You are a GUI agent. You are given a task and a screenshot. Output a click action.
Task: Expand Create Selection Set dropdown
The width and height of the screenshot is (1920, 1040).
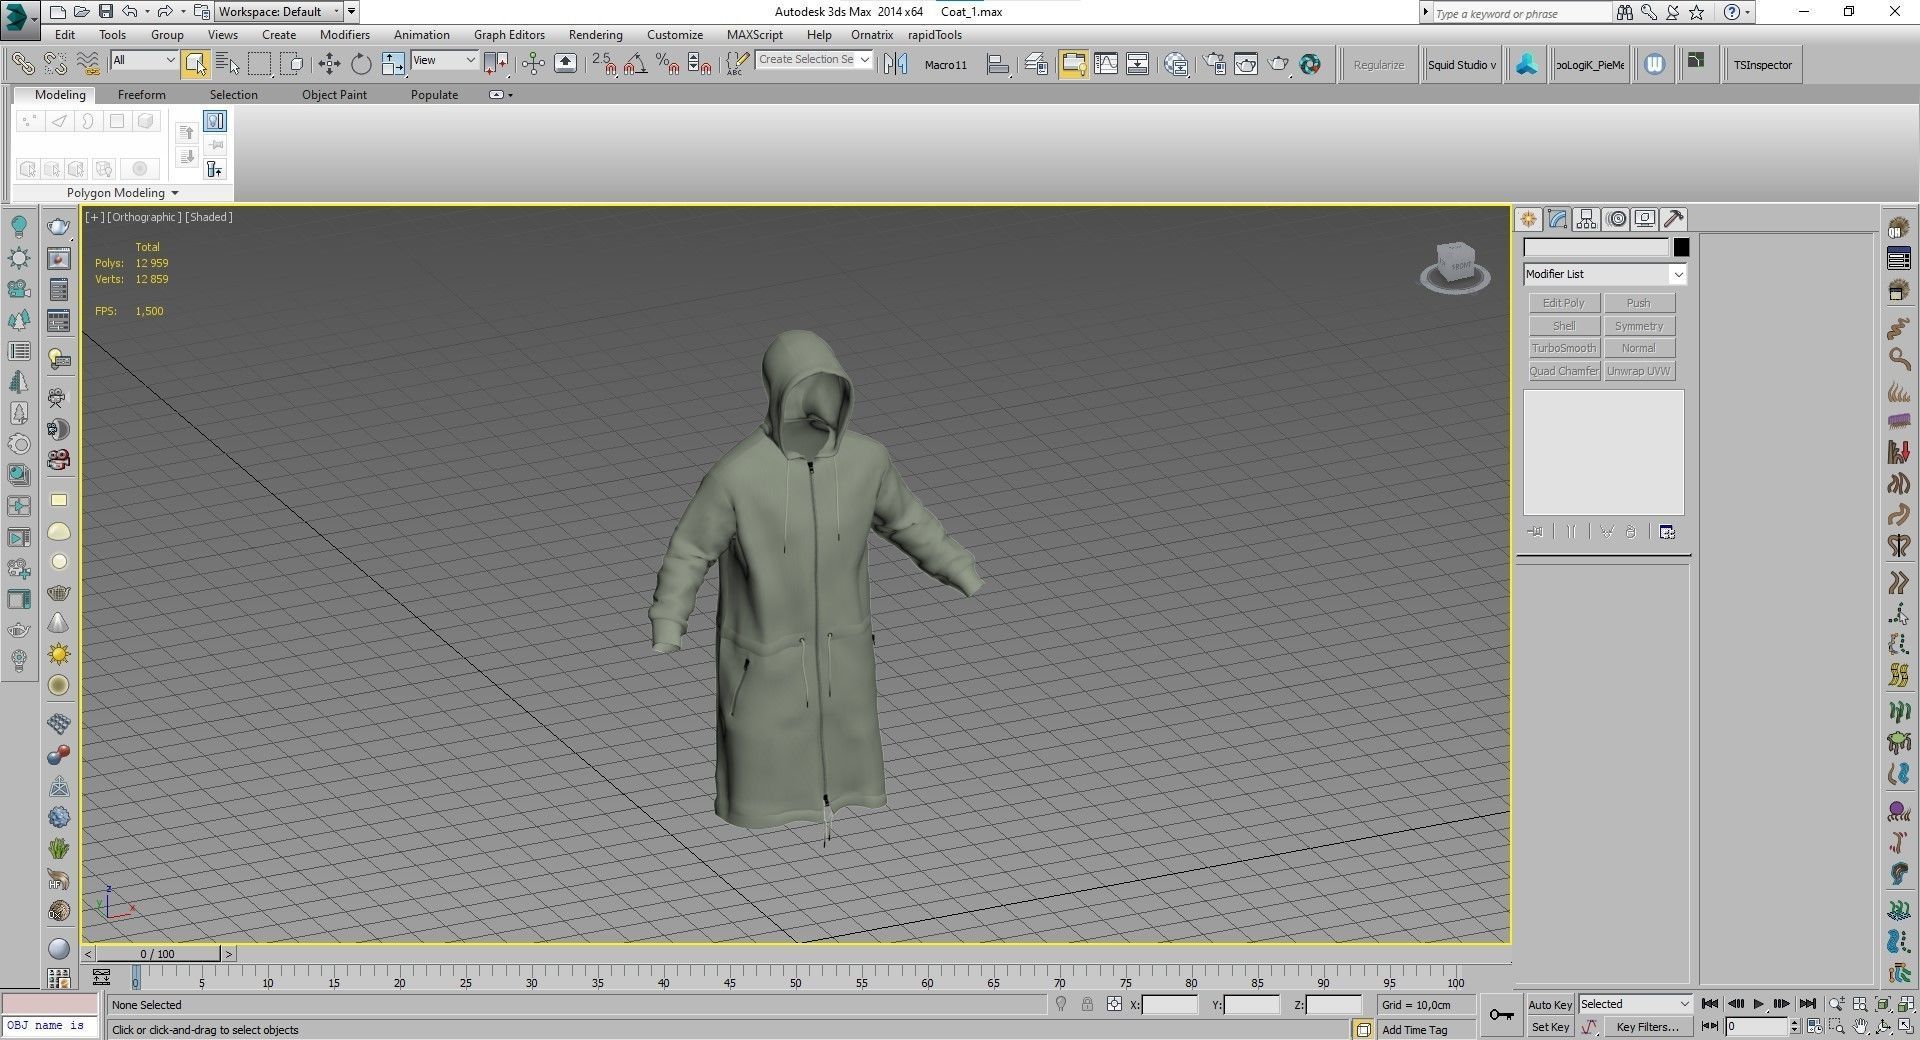pos(864,60)
